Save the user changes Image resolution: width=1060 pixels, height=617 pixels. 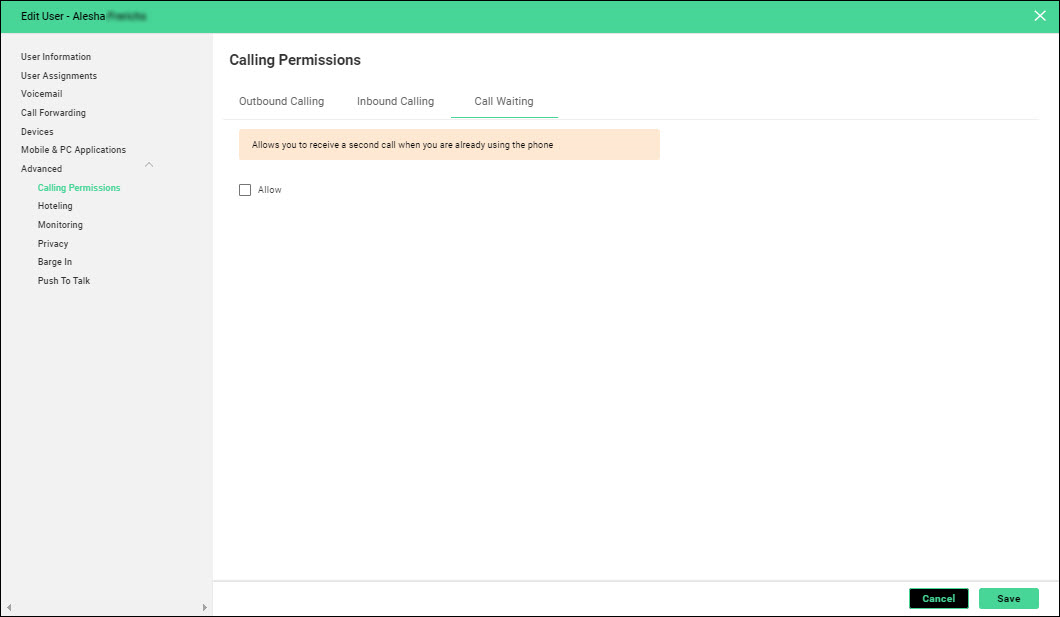click(x=1008, y=598)
